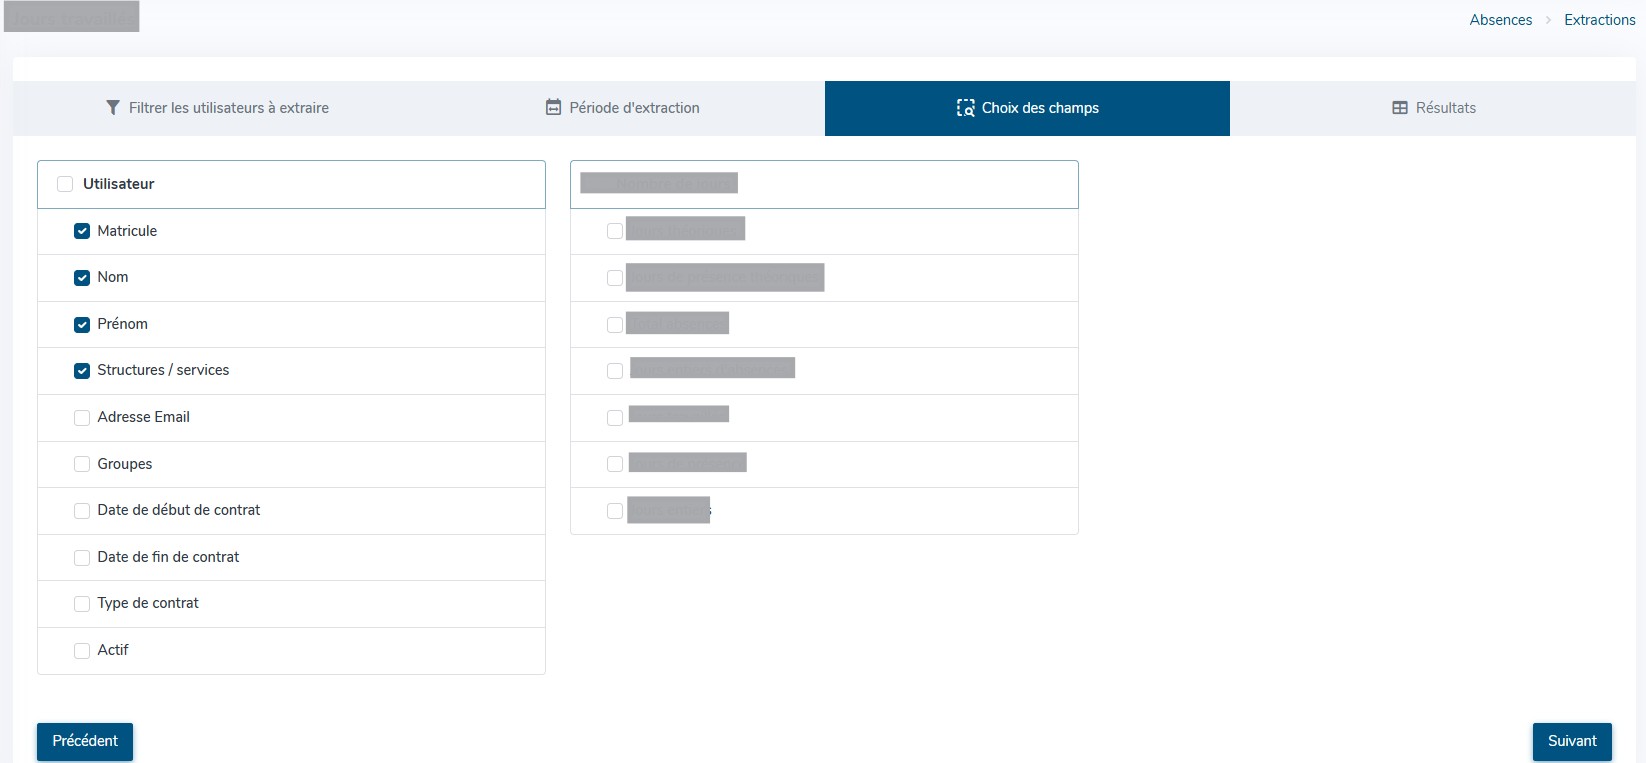Uncheck the Nom field checkbox
This screenshot has height=763, width=1646.
tap(82, 278)
